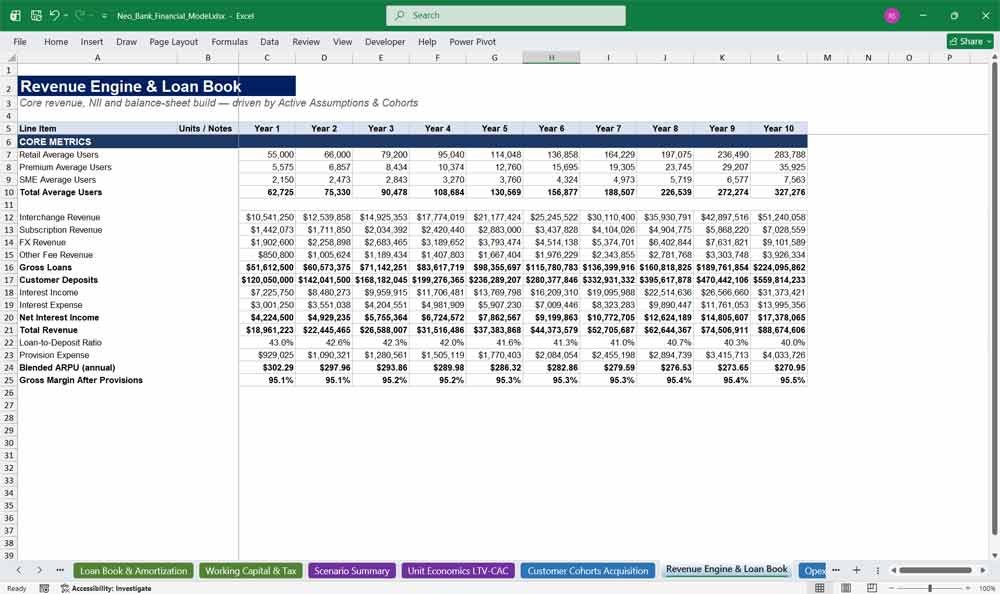The height and width of the screenshot is (594, 1000).
Task: Open the Developer ribbon tab
Action: point(385,41)
